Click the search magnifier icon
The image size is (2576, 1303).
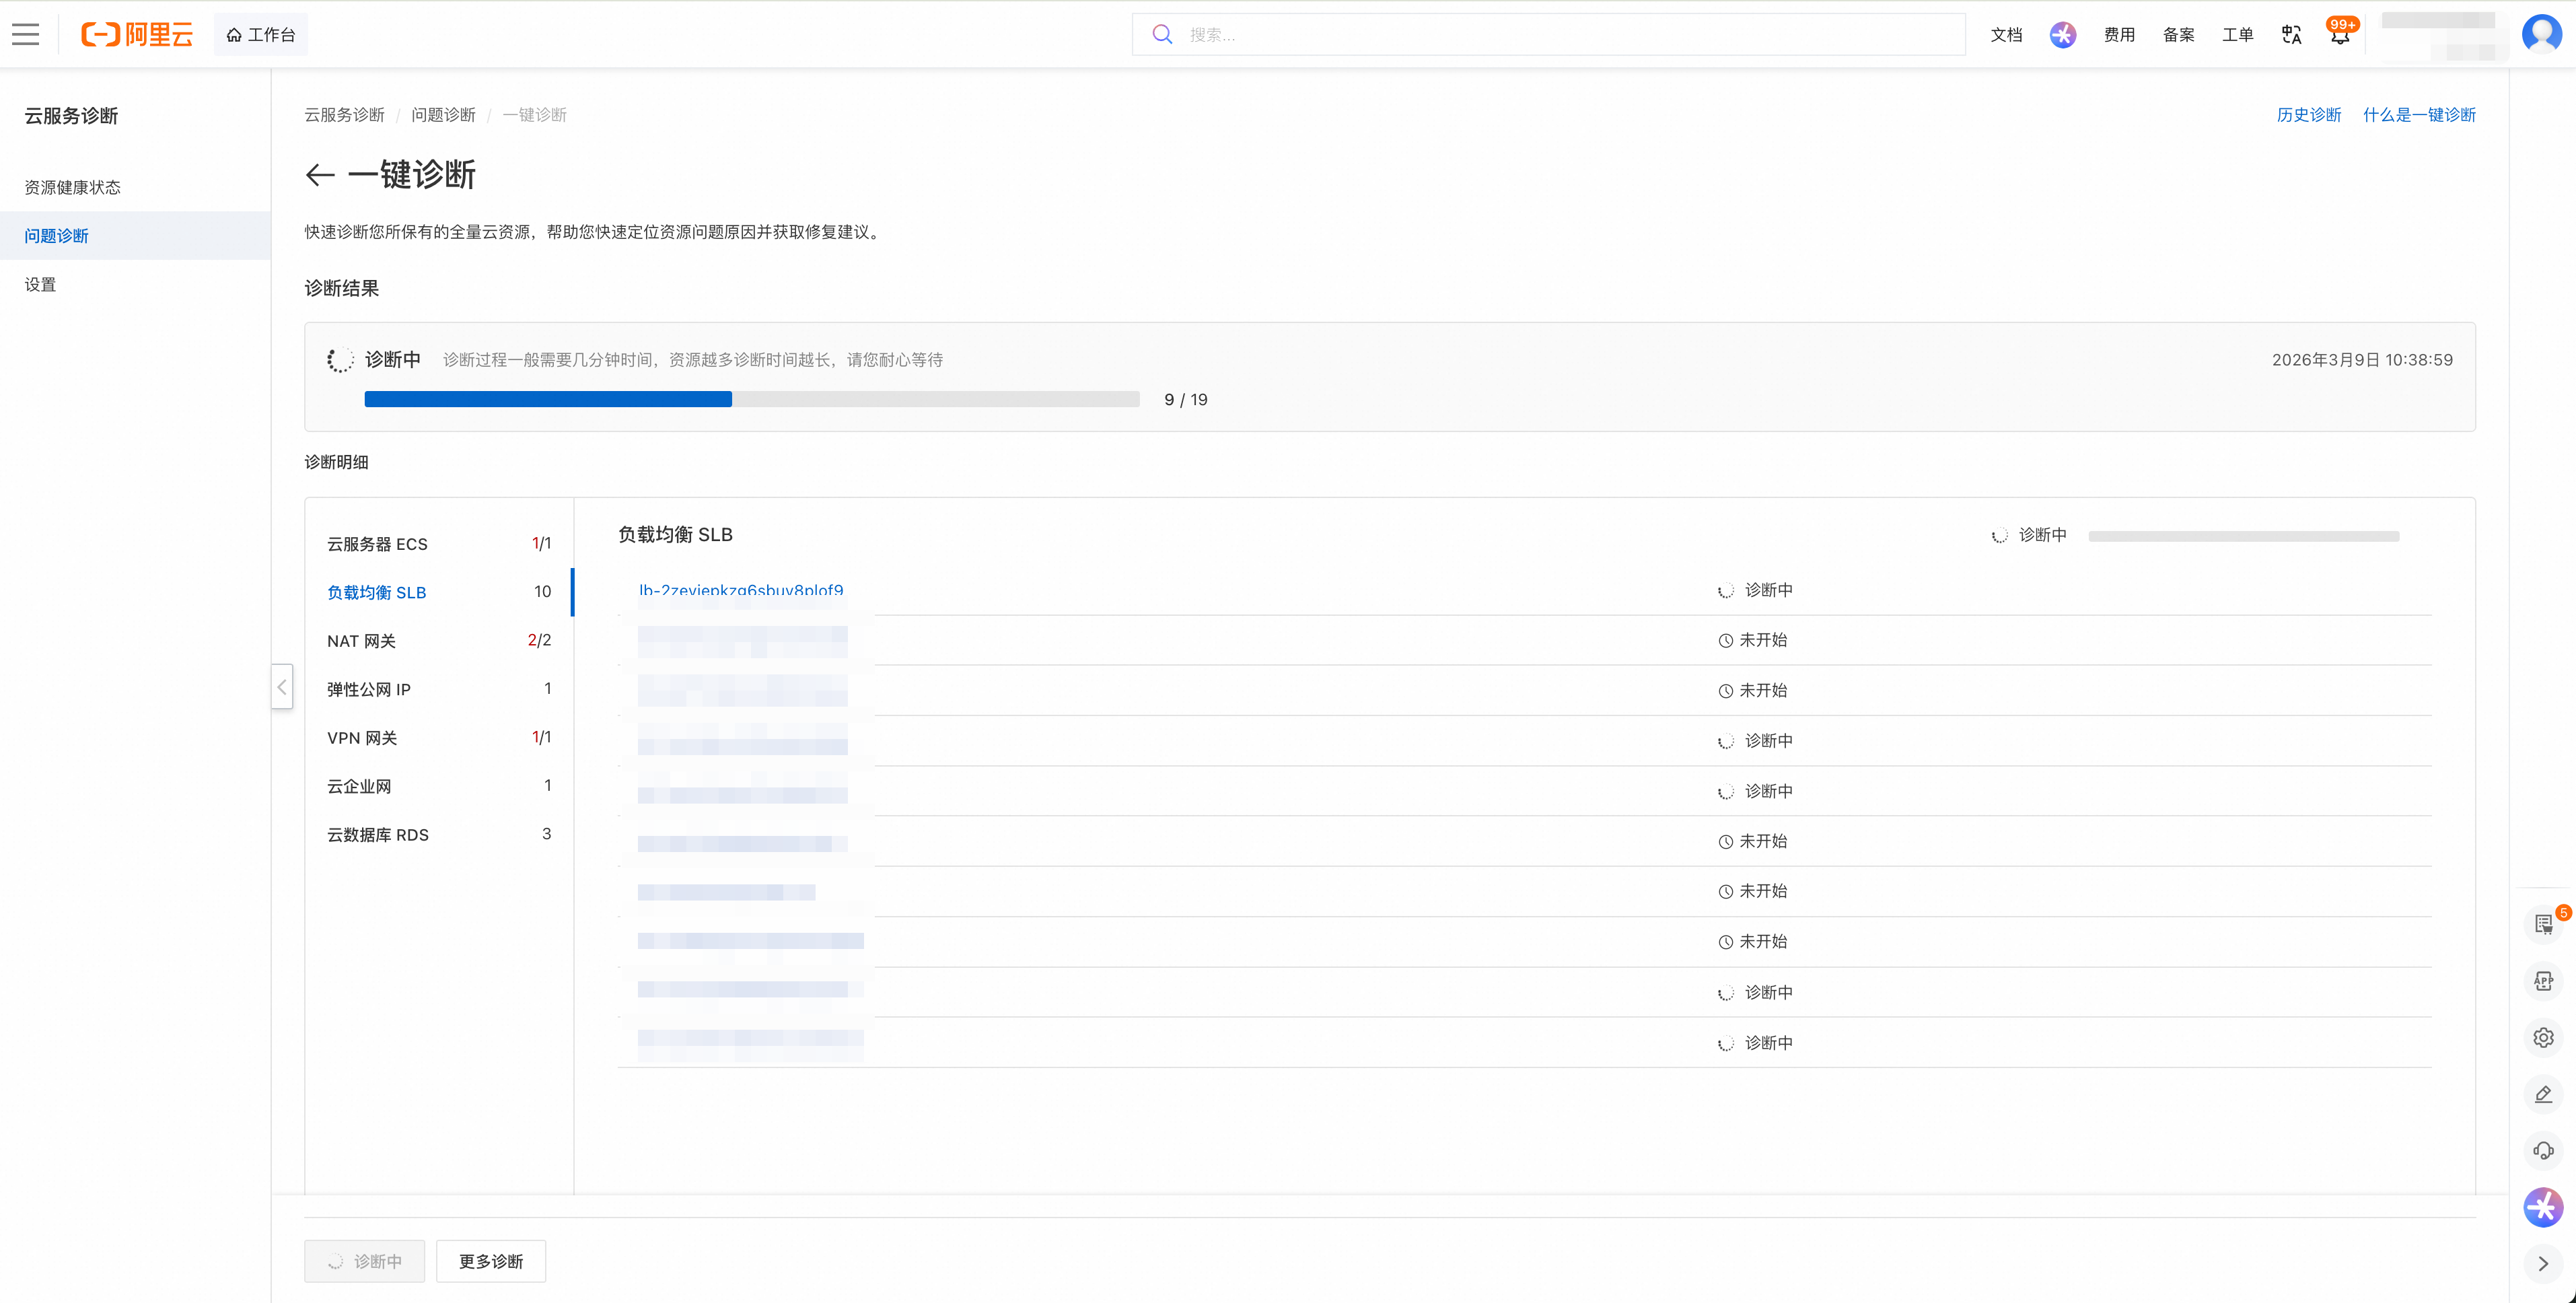click(1162, 34)
